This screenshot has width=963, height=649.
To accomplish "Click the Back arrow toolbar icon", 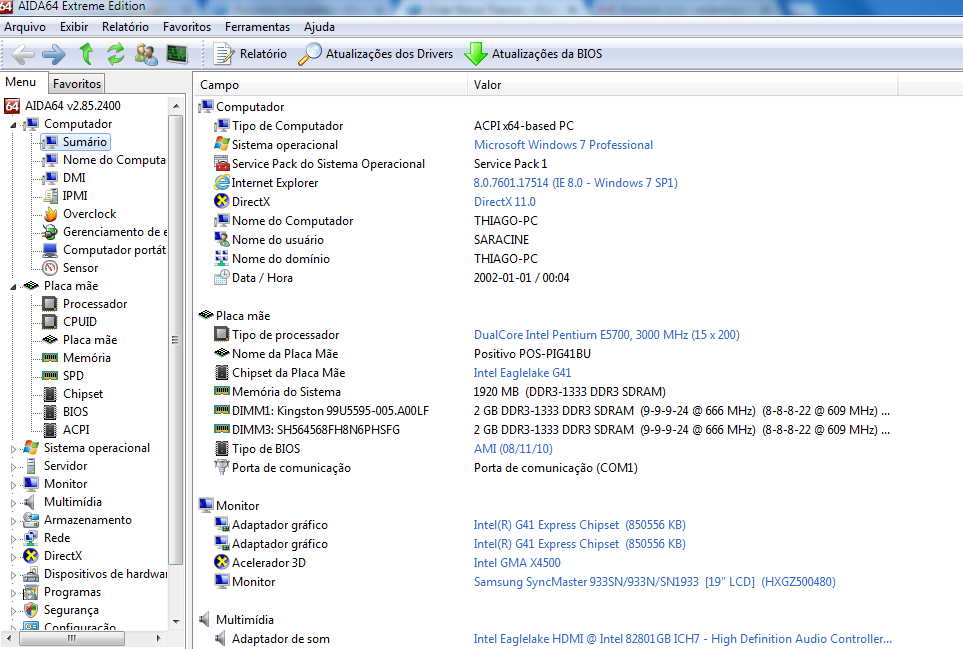I will coord(23,54).
